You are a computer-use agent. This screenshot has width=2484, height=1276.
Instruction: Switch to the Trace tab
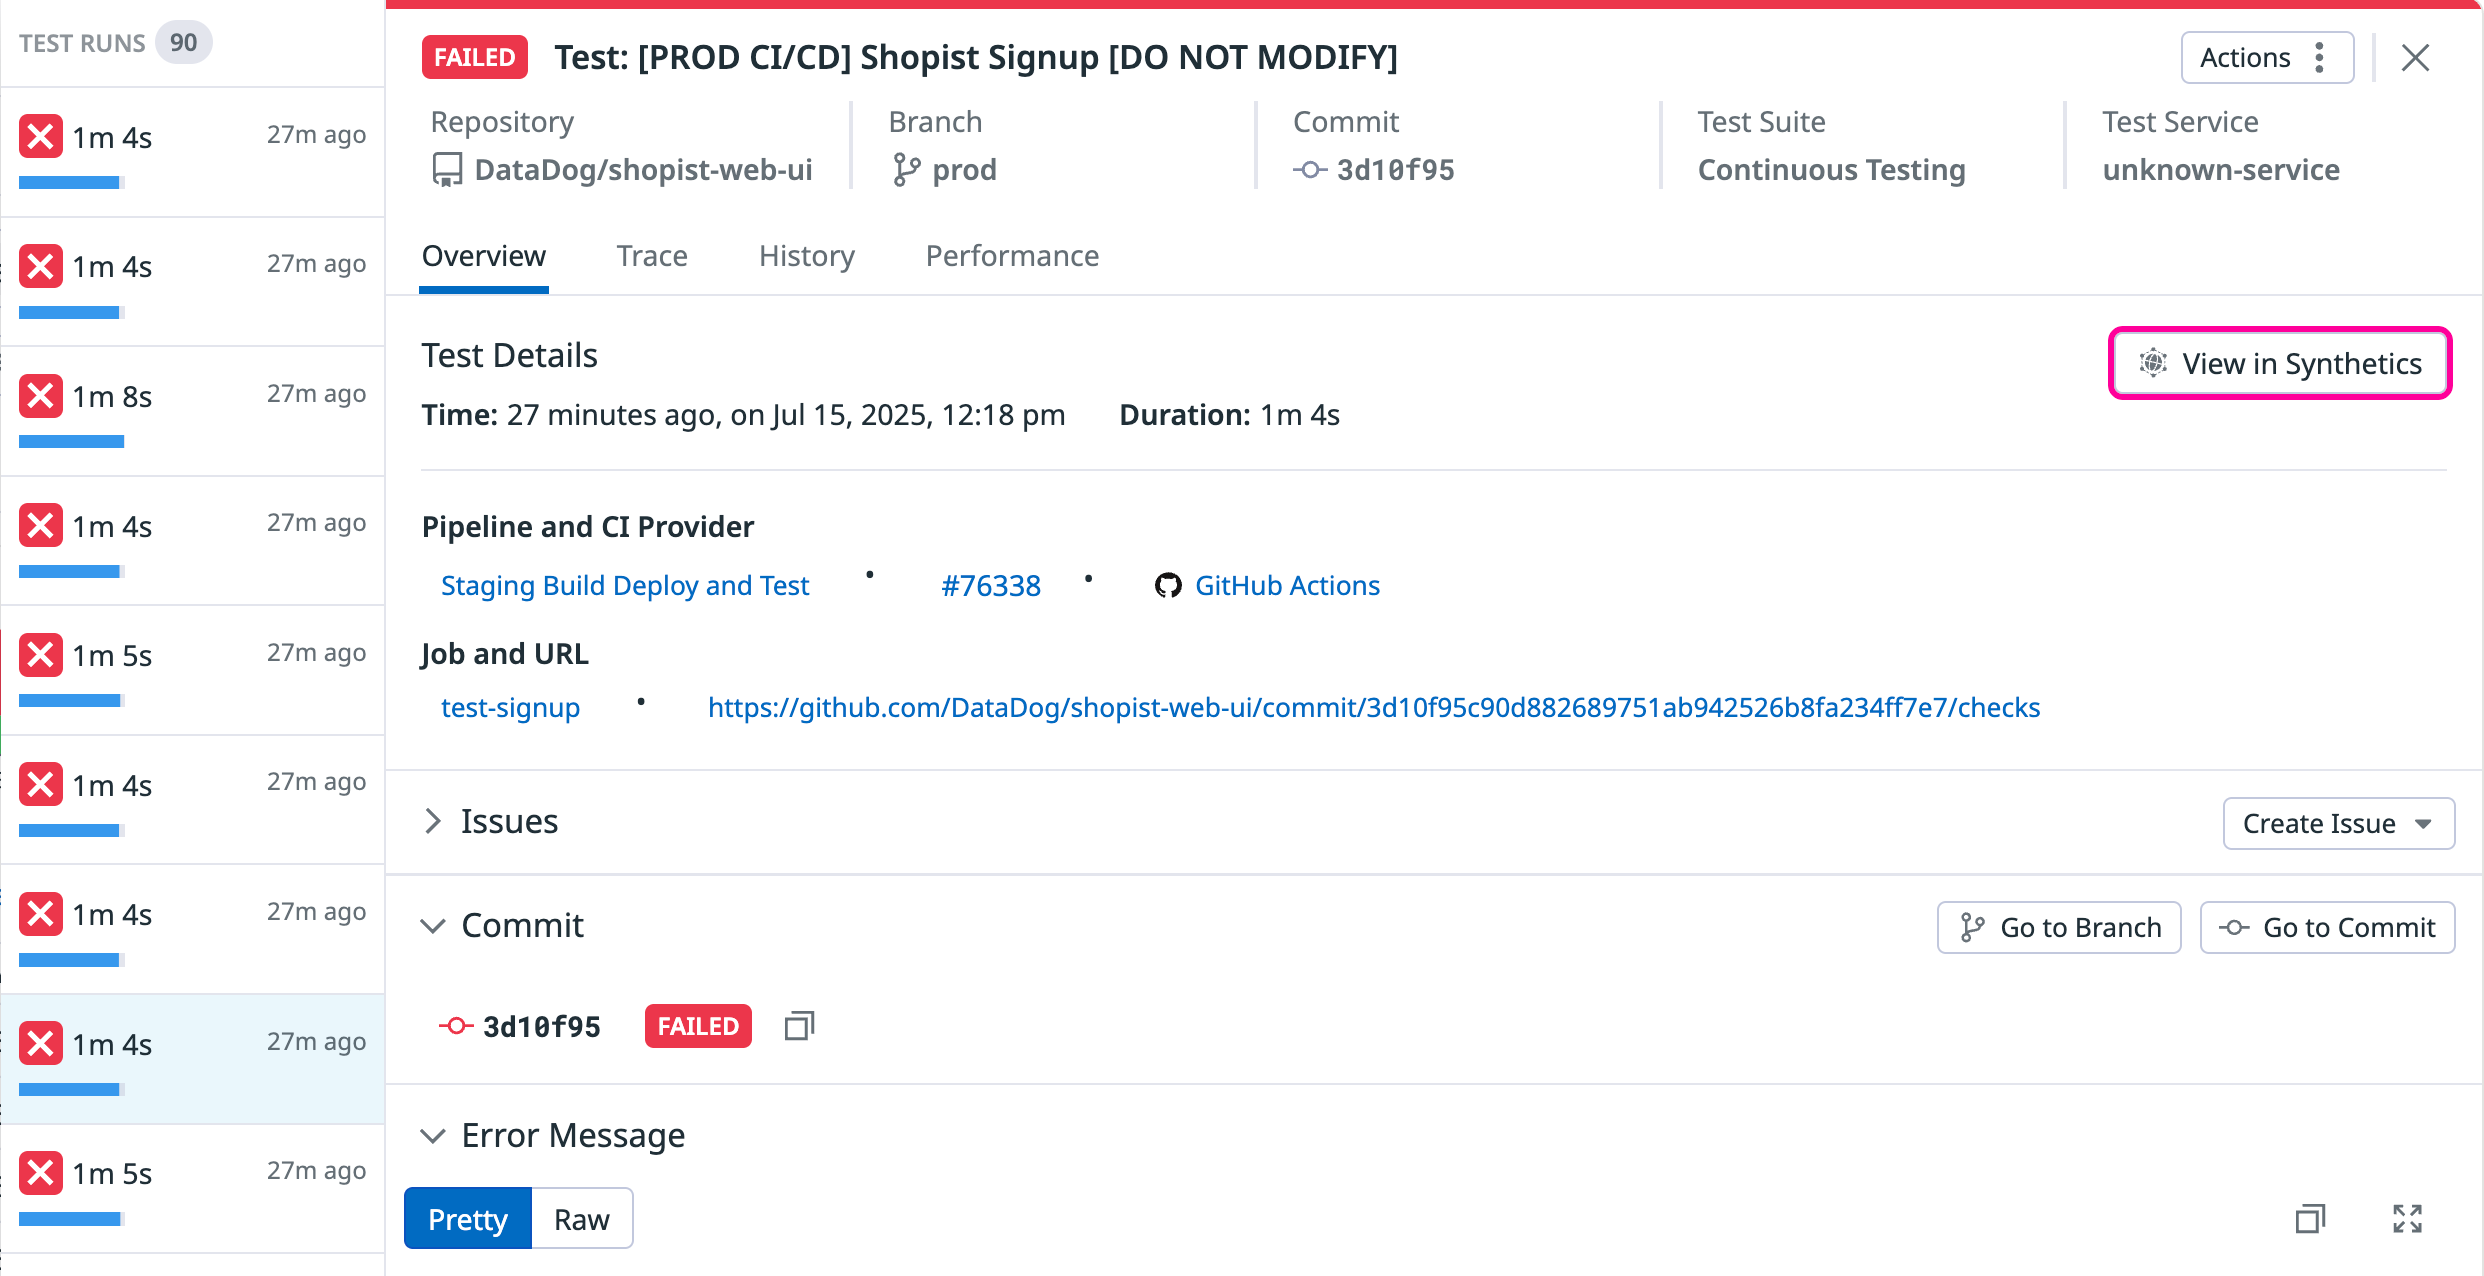(652, 256)
